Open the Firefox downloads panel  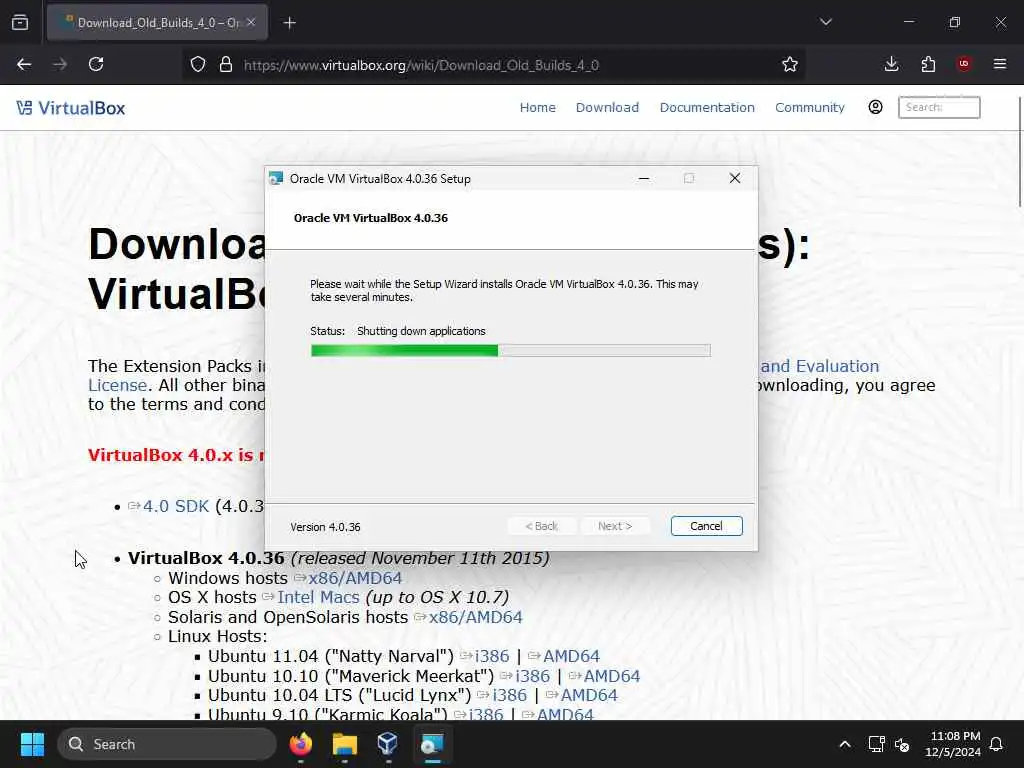click(x=891, y=64)
